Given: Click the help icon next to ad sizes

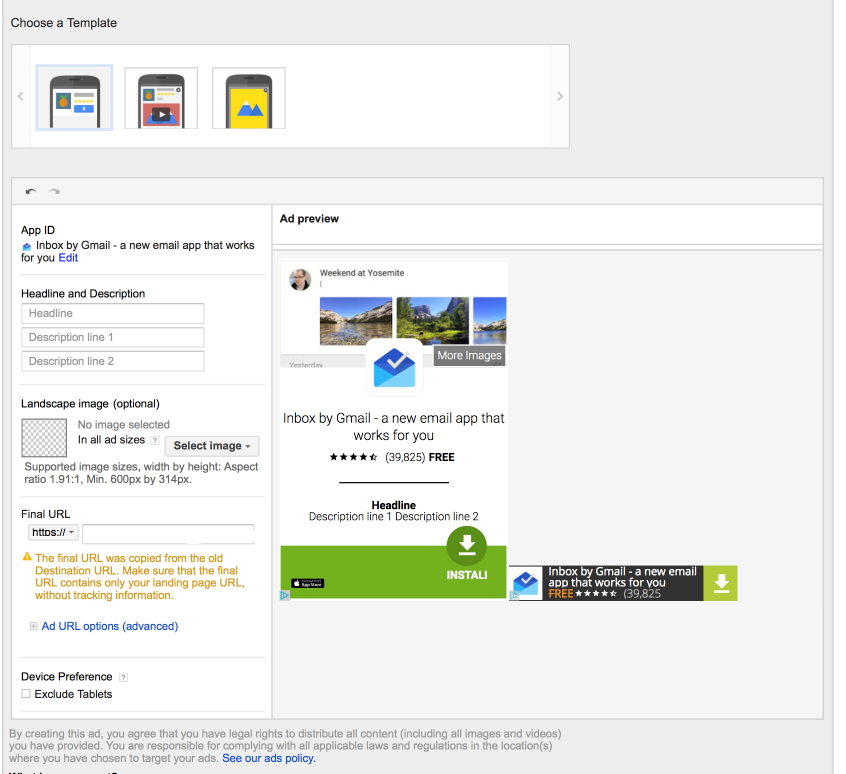Looking at the screenshot, I should (x=155, y=440).
